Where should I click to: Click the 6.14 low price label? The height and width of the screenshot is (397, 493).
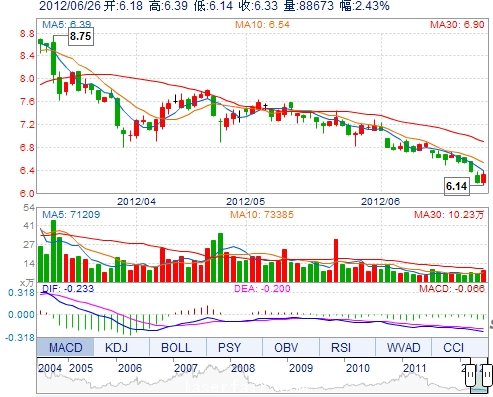pyautogui.click(x=457, y=186)
